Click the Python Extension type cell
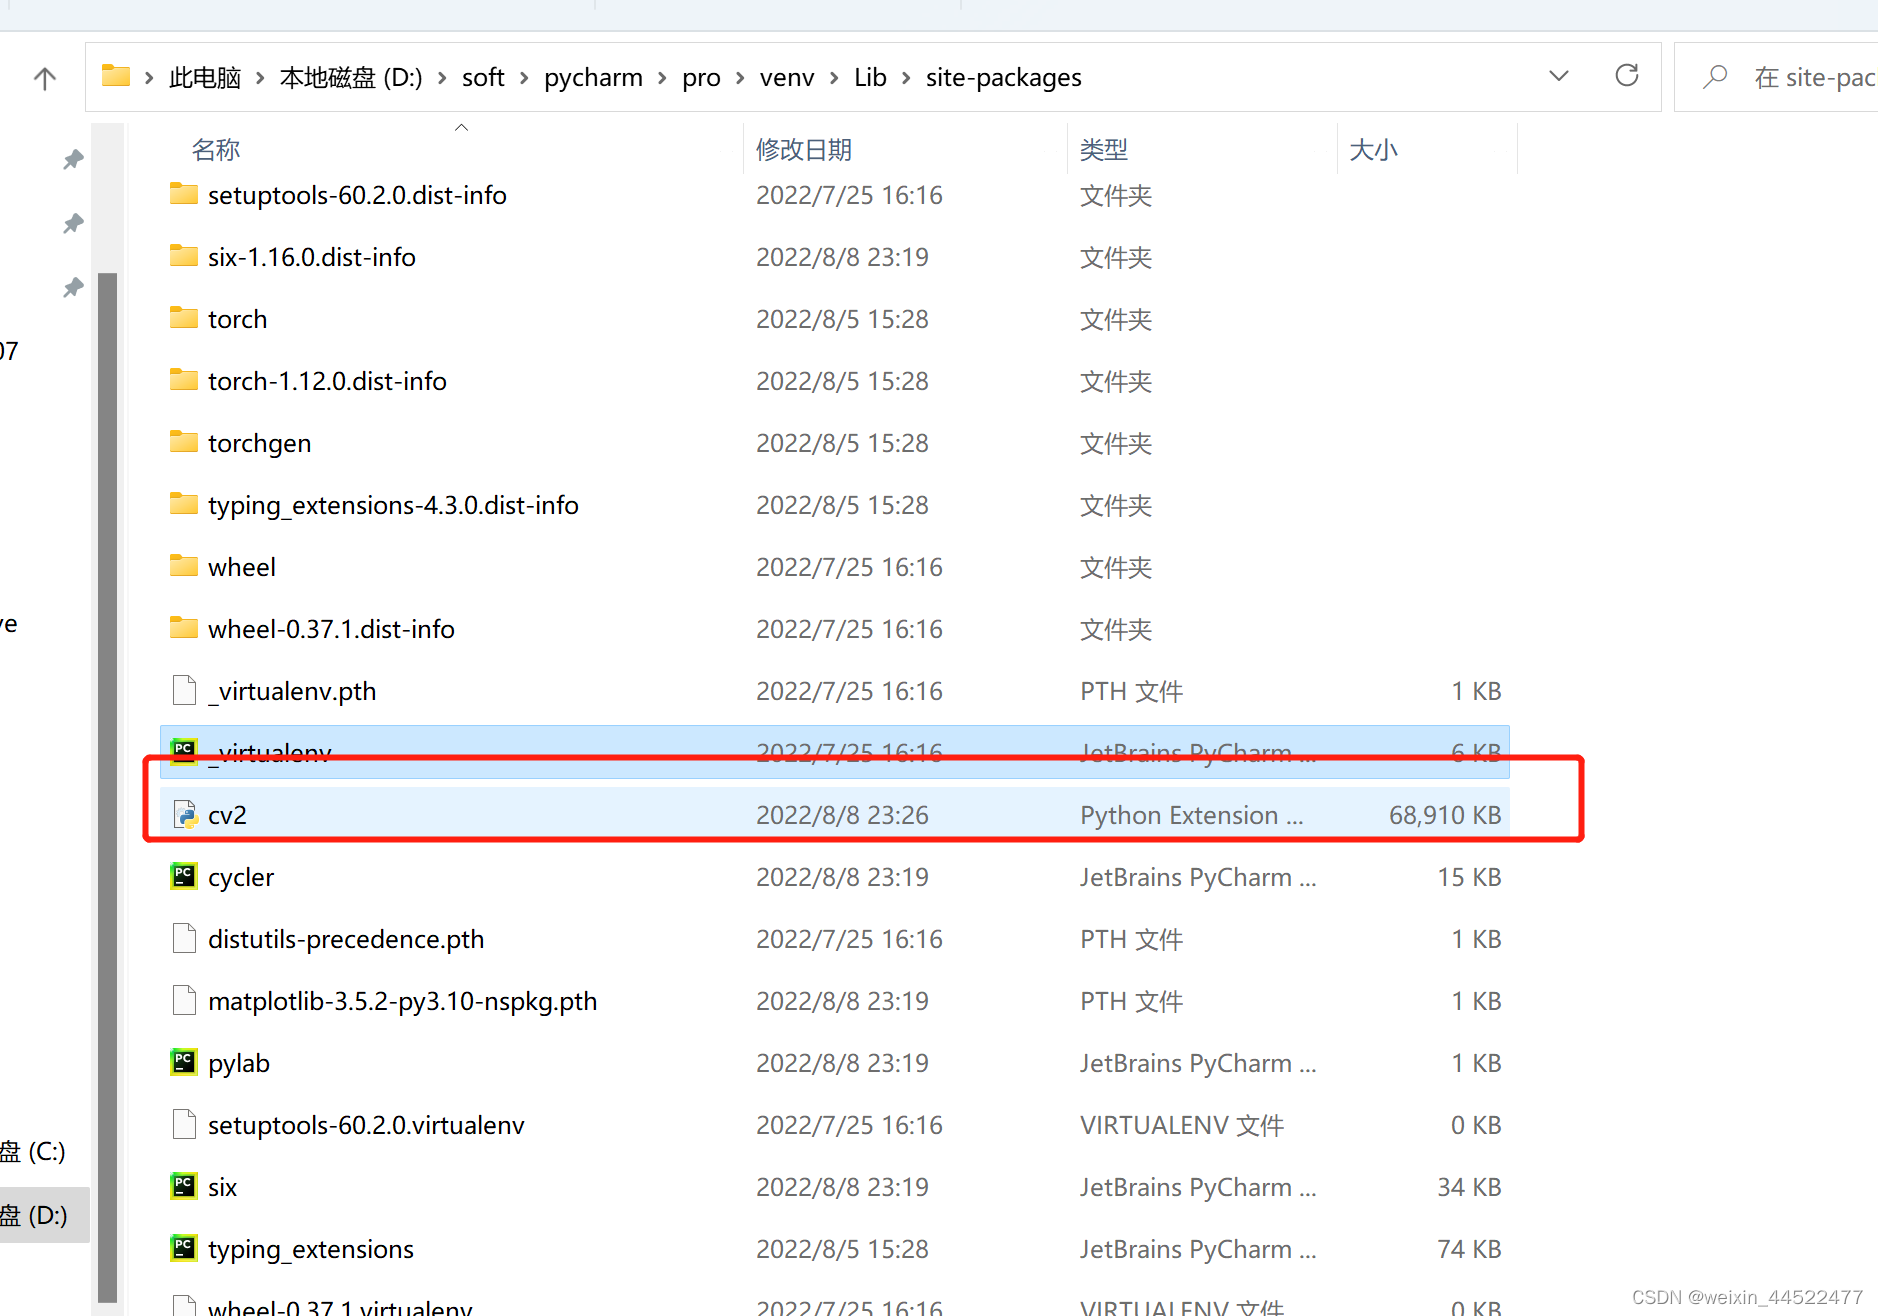The height and width of the screenshot is (1316, 1878). pos(1192,815)
